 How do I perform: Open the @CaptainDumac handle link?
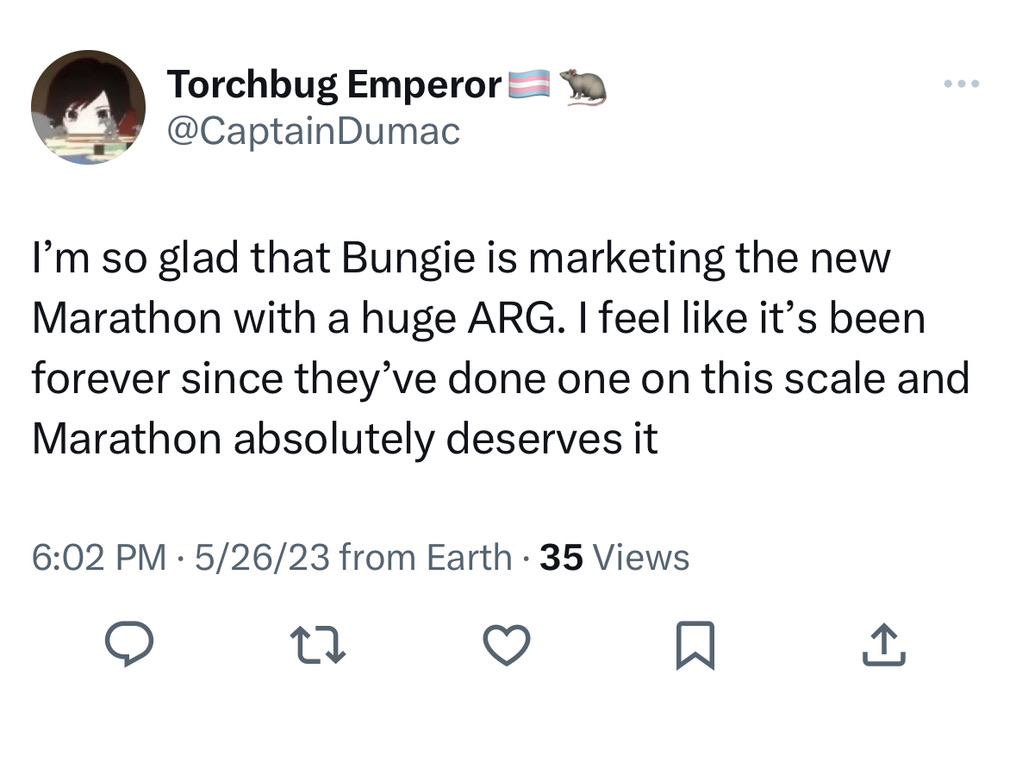click(313, 131)
